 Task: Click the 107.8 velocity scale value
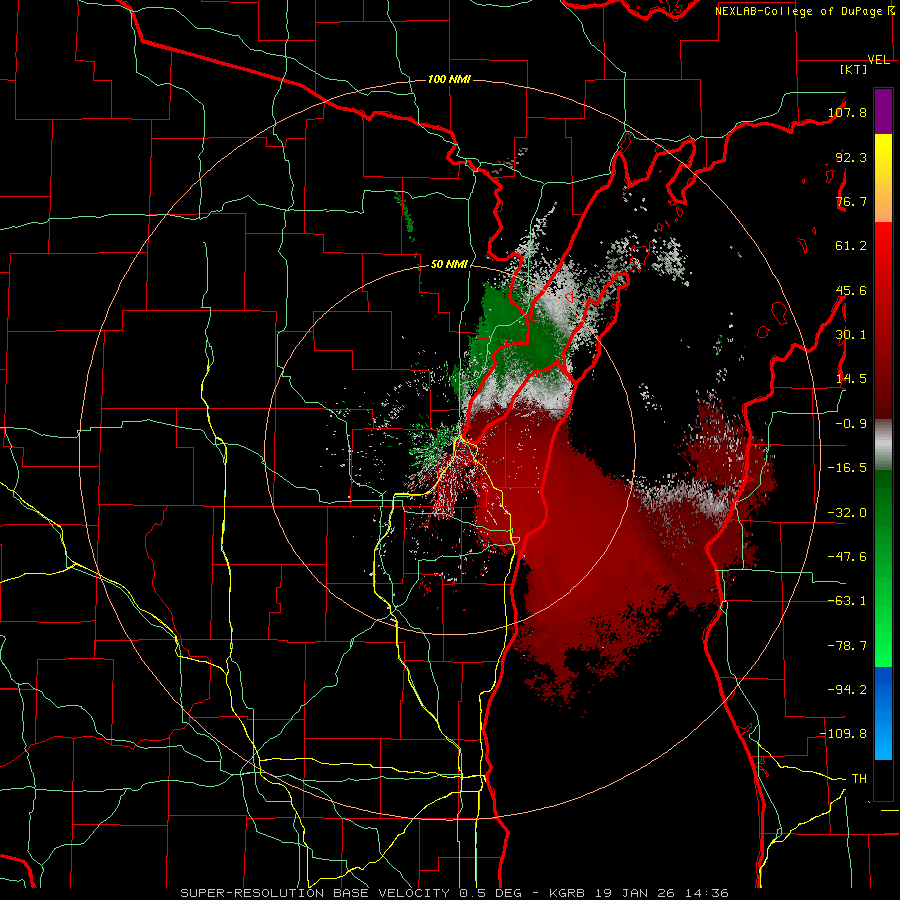pos(847,112)
